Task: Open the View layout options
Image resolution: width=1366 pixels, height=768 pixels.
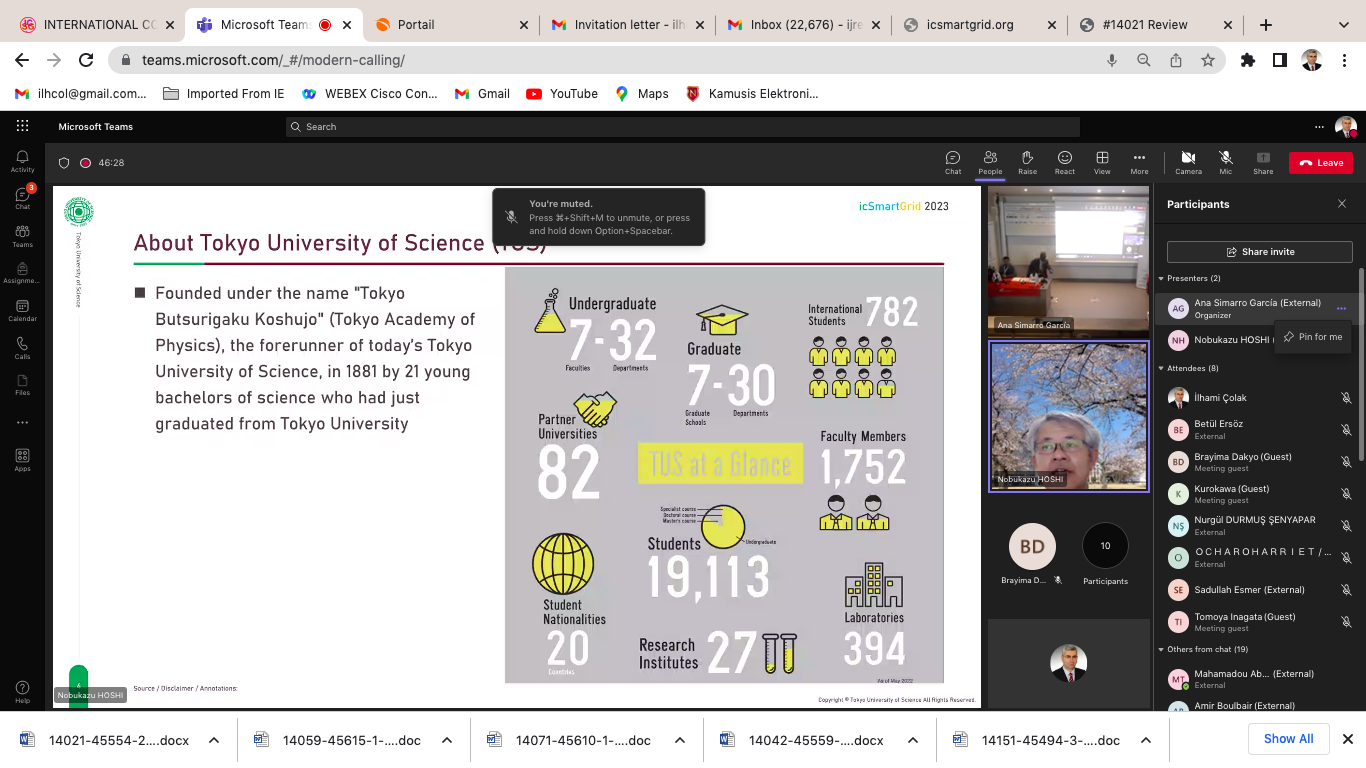Action: point(1102,162)
